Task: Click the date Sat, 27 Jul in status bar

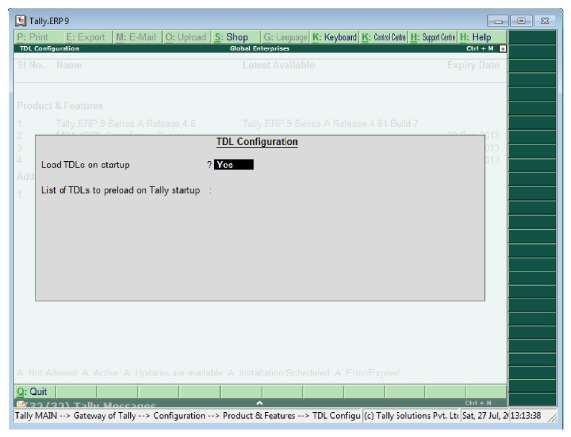Action: pos(485,416)
